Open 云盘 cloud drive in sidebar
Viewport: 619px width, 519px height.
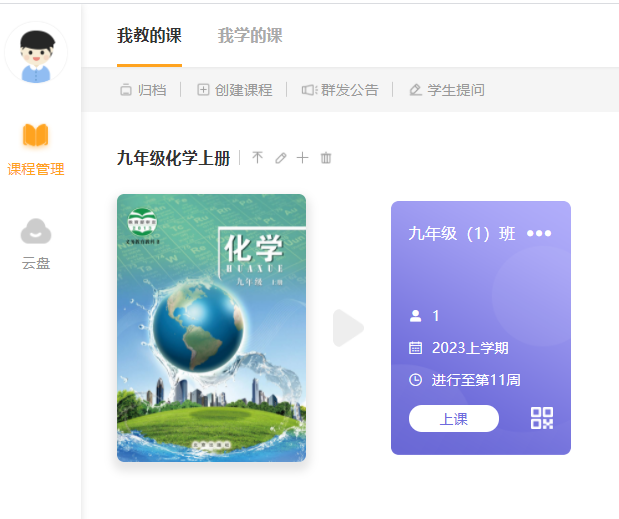pyautogui.click(x=36, y=245)
